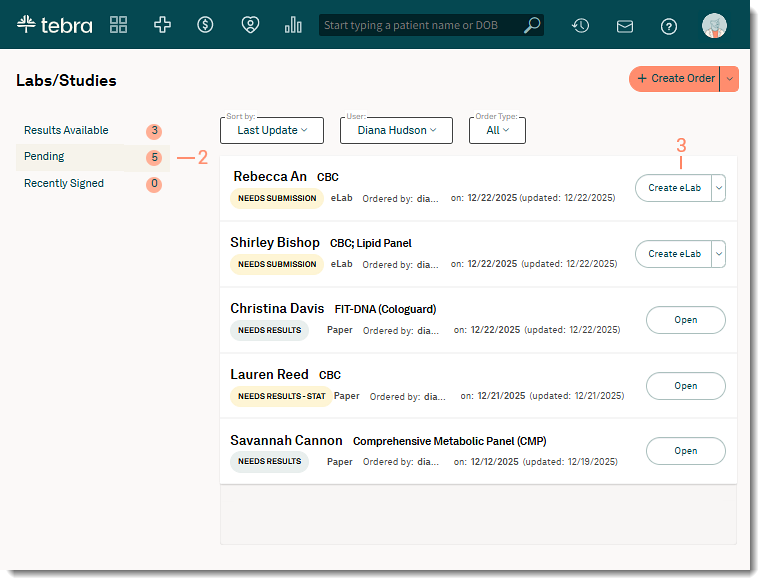
Task: Click Needs Submission badge for Rebecca An
Action: coord(277,198)
